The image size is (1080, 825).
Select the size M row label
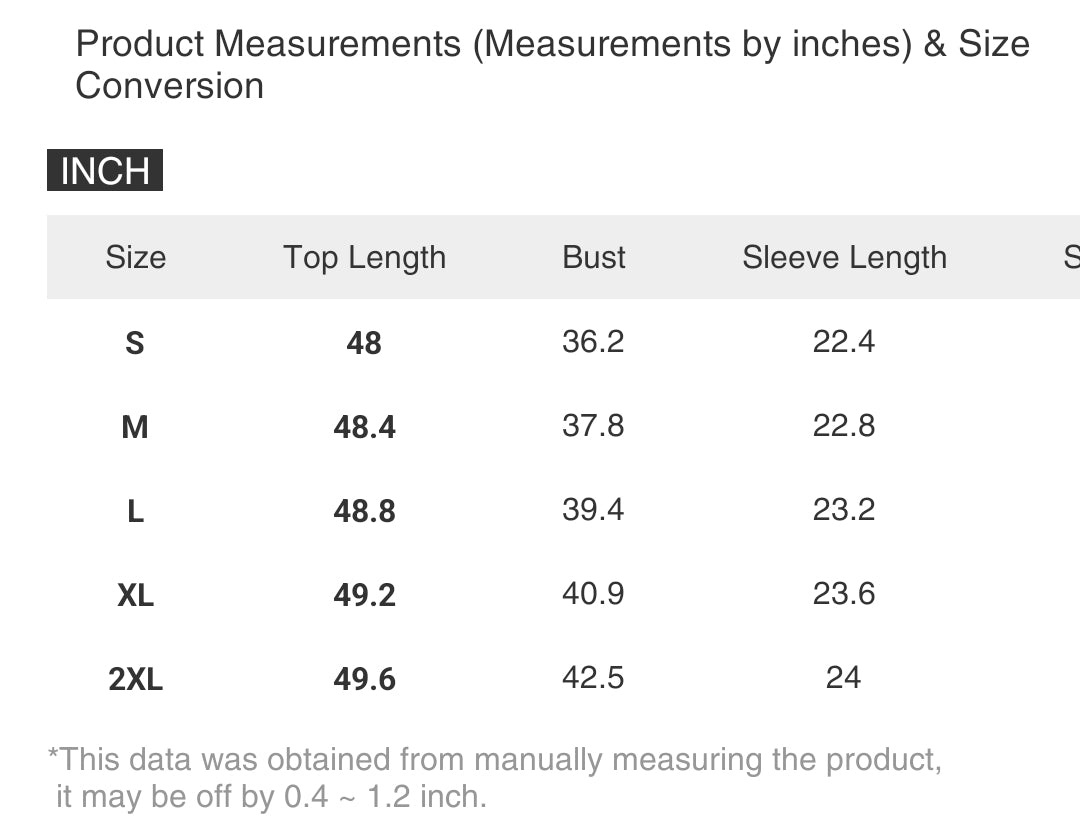135,427
